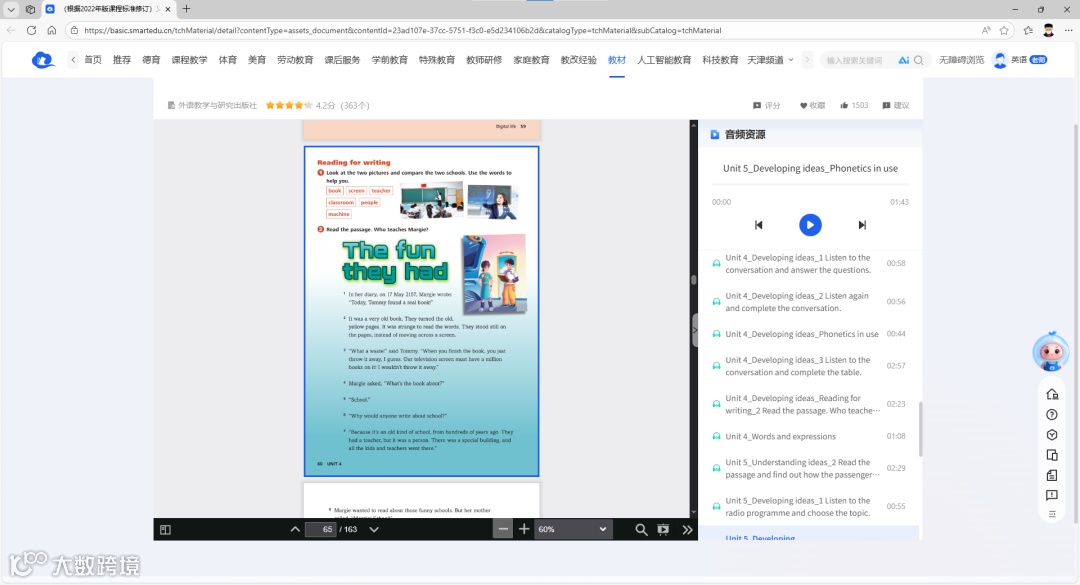1080x585 pixels.
Task: Open more PDF tools menu
Action: coord(687,529)
